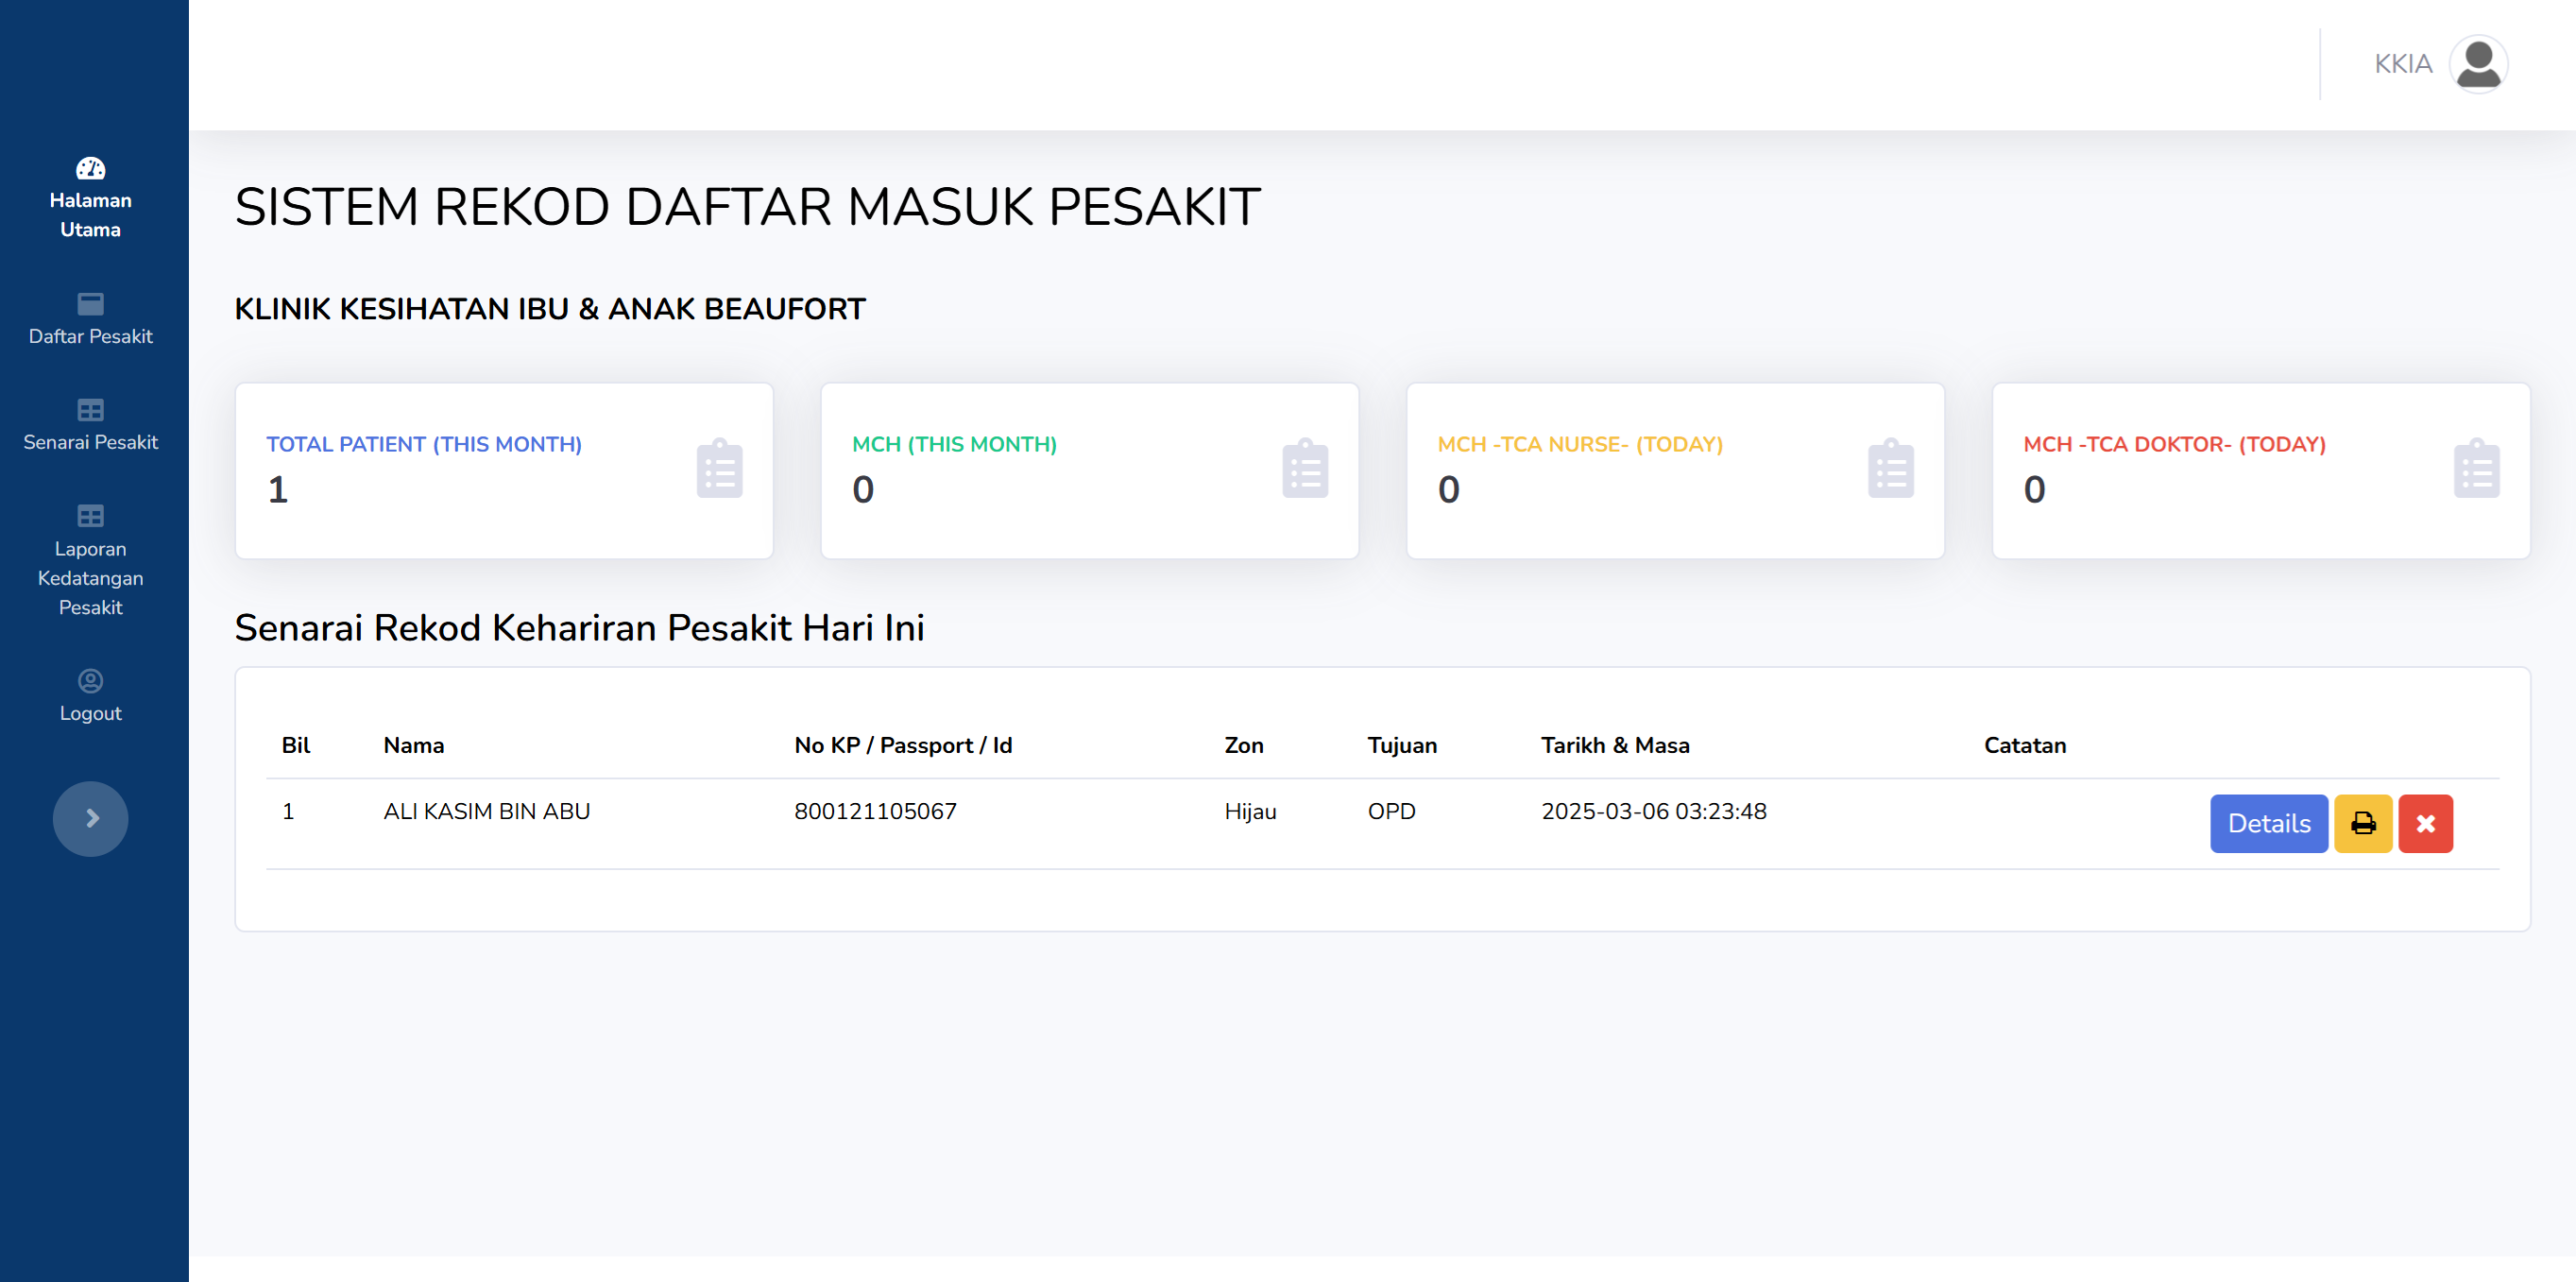Open the KKIA user dropdown menu
This screenshot has width=2576, height=1282.
(x=2402, y=64)
